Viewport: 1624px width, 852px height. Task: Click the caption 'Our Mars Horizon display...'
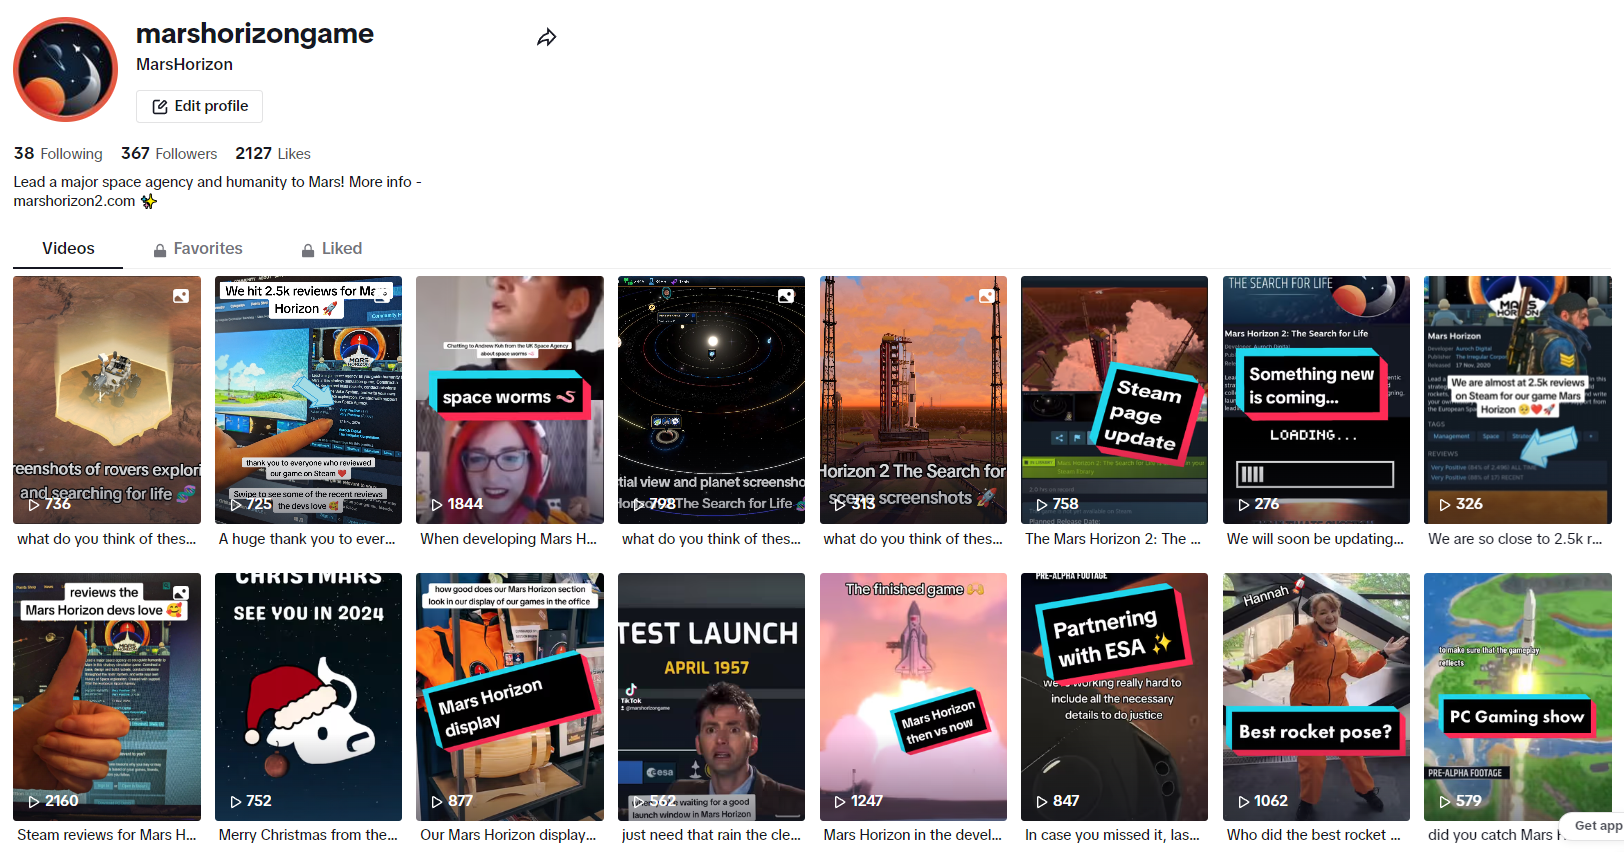click(508, 835)
